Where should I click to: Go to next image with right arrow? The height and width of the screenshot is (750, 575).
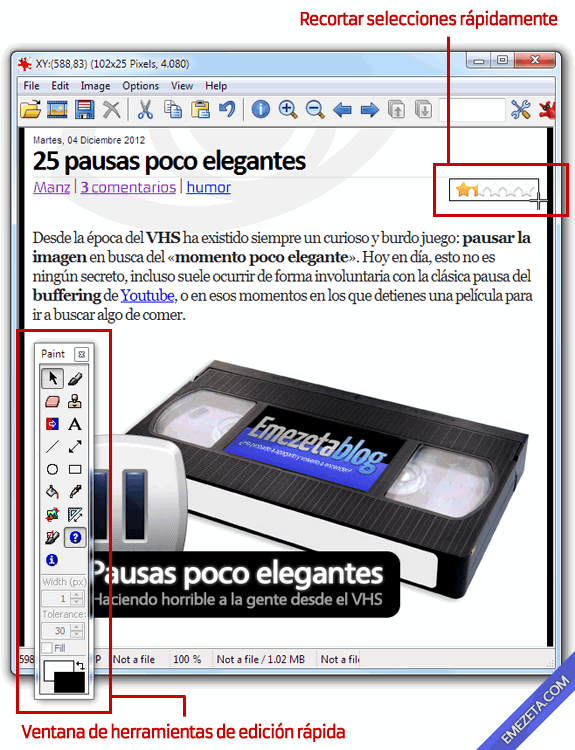point(370,110)
